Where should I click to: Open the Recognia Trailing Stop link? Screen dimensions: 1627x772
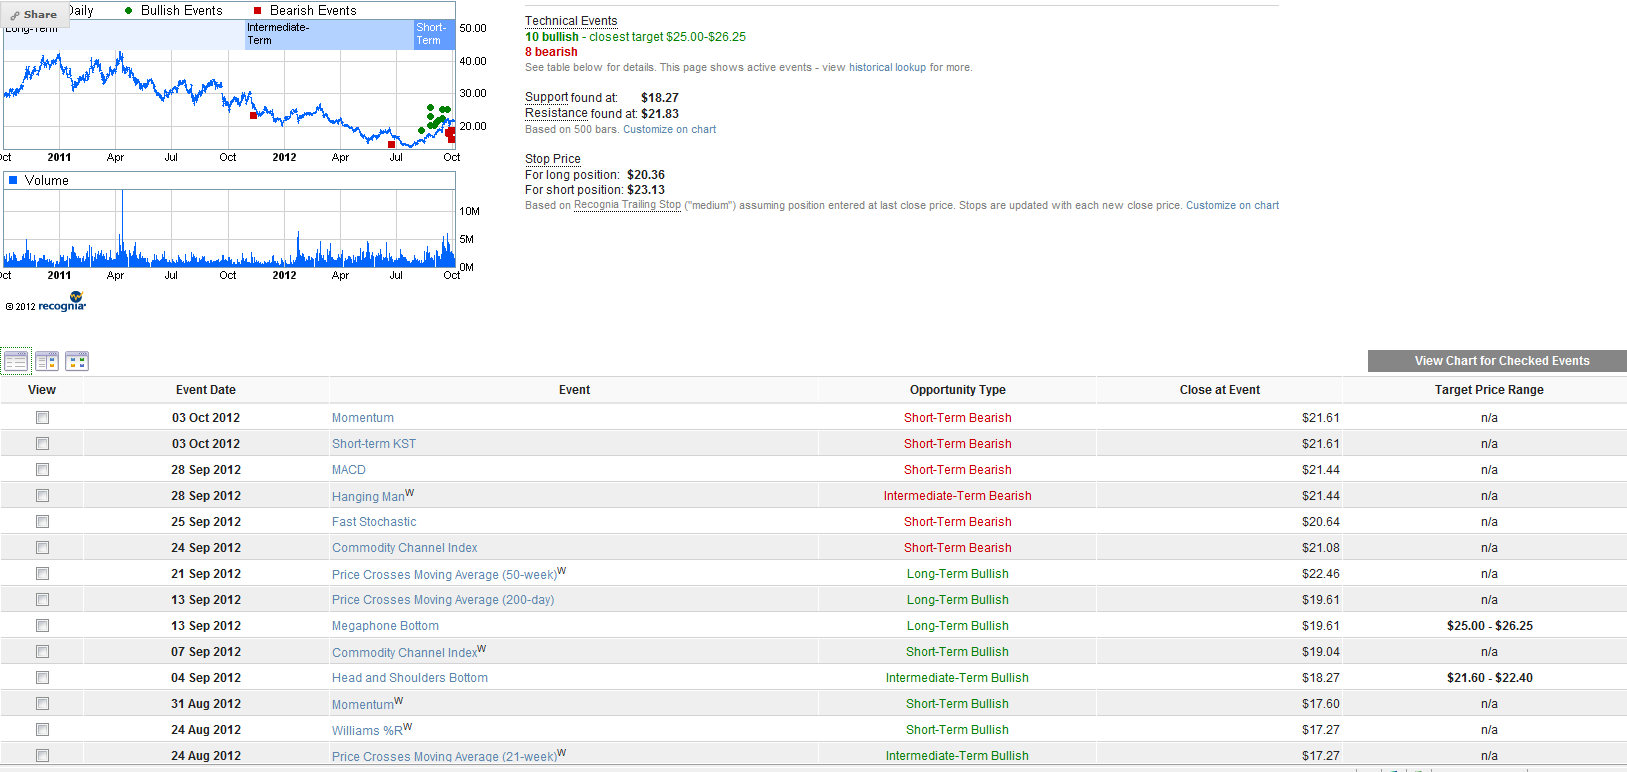pyautogui.click(x=627, y=205)
